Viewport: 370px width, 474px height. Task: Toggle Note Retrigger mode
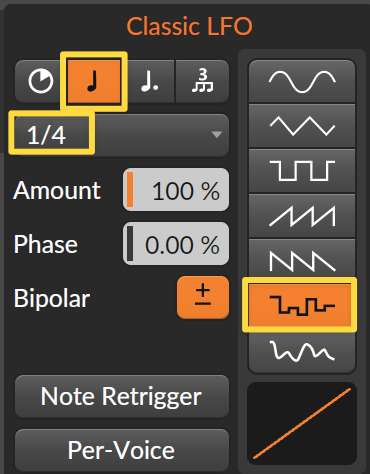pyautogui.click(x=122, y=396)
